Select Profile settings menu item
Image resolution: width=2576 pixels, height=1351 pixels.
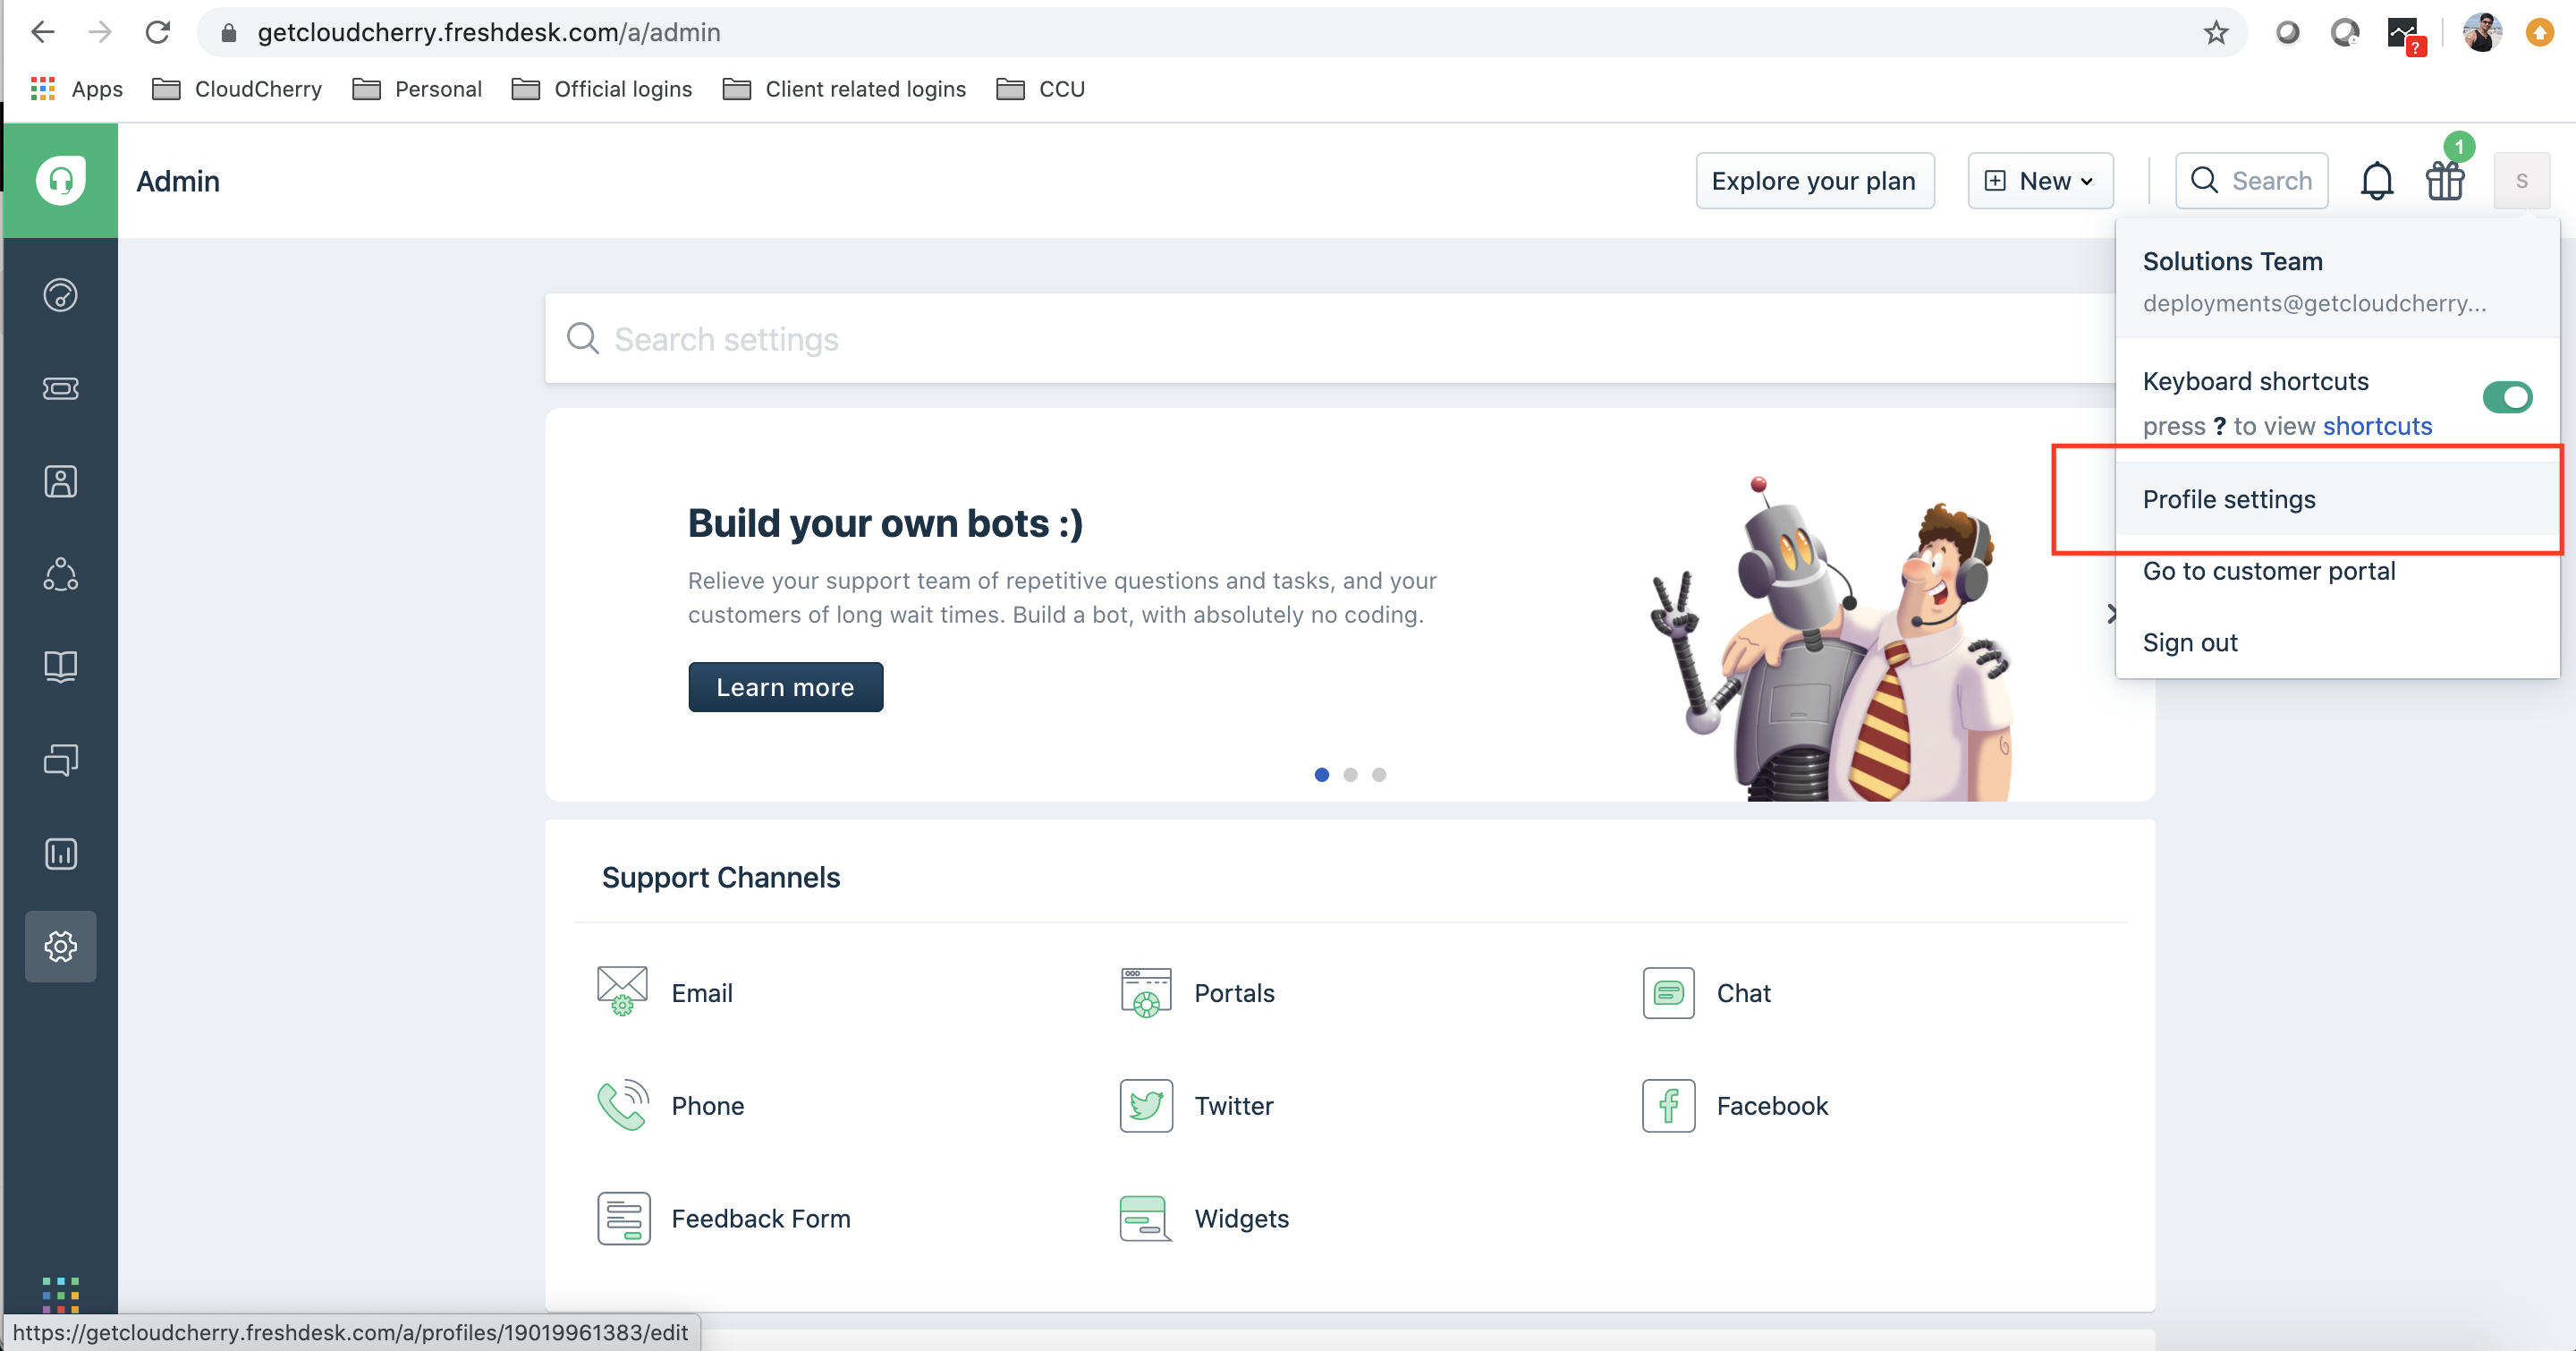click(x=2337, y=499)
